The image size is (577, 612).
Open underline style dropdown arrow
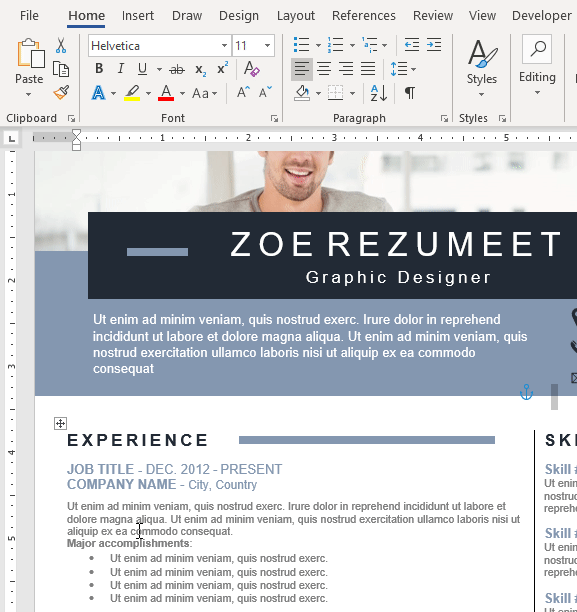pyautogui.click(x=159, y=69)
